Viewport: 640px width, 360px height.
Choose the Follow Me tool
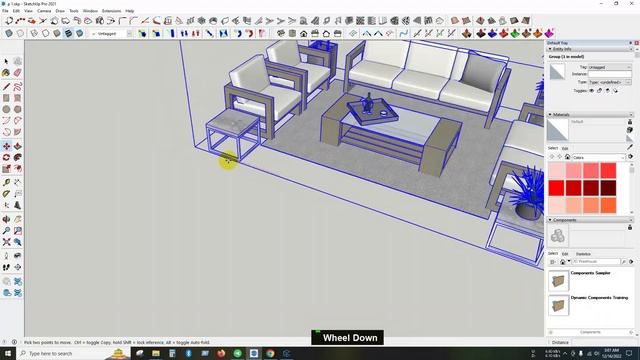18,158
